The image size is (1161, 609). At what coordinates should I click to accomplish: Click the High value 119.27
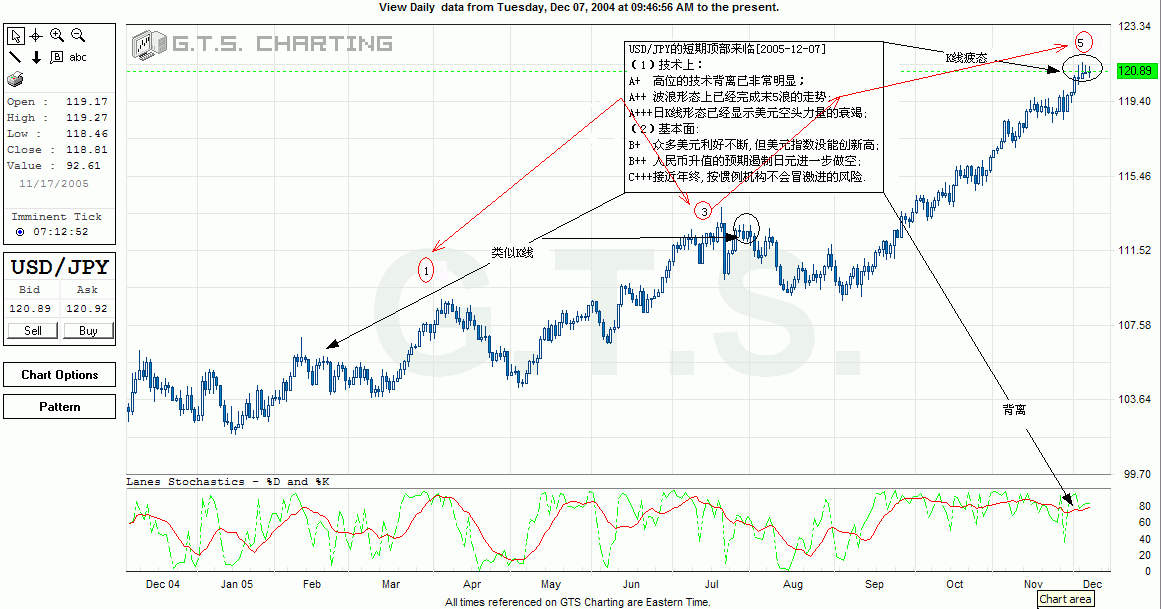tap(87, 117)
